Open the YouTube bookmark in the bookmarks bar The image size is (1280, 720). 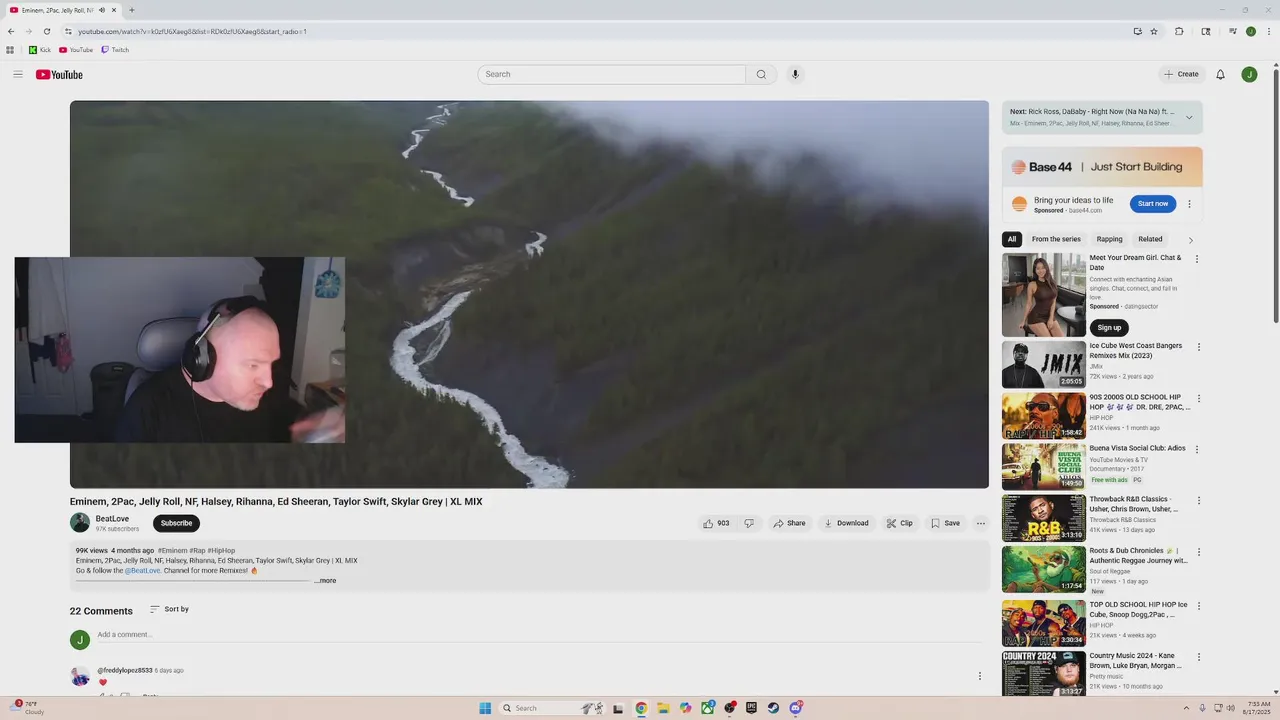point(76,50)
